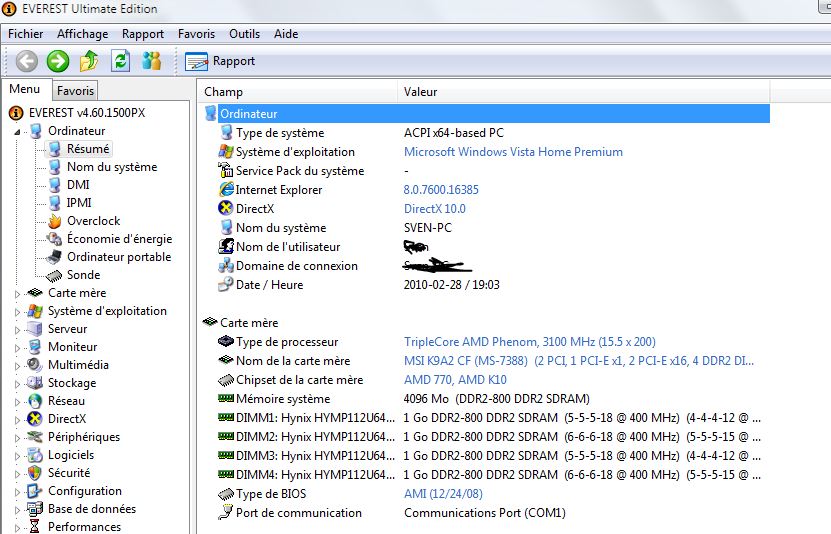Open the Aide menu
This screenshot has width=831, height=534.
286,34
